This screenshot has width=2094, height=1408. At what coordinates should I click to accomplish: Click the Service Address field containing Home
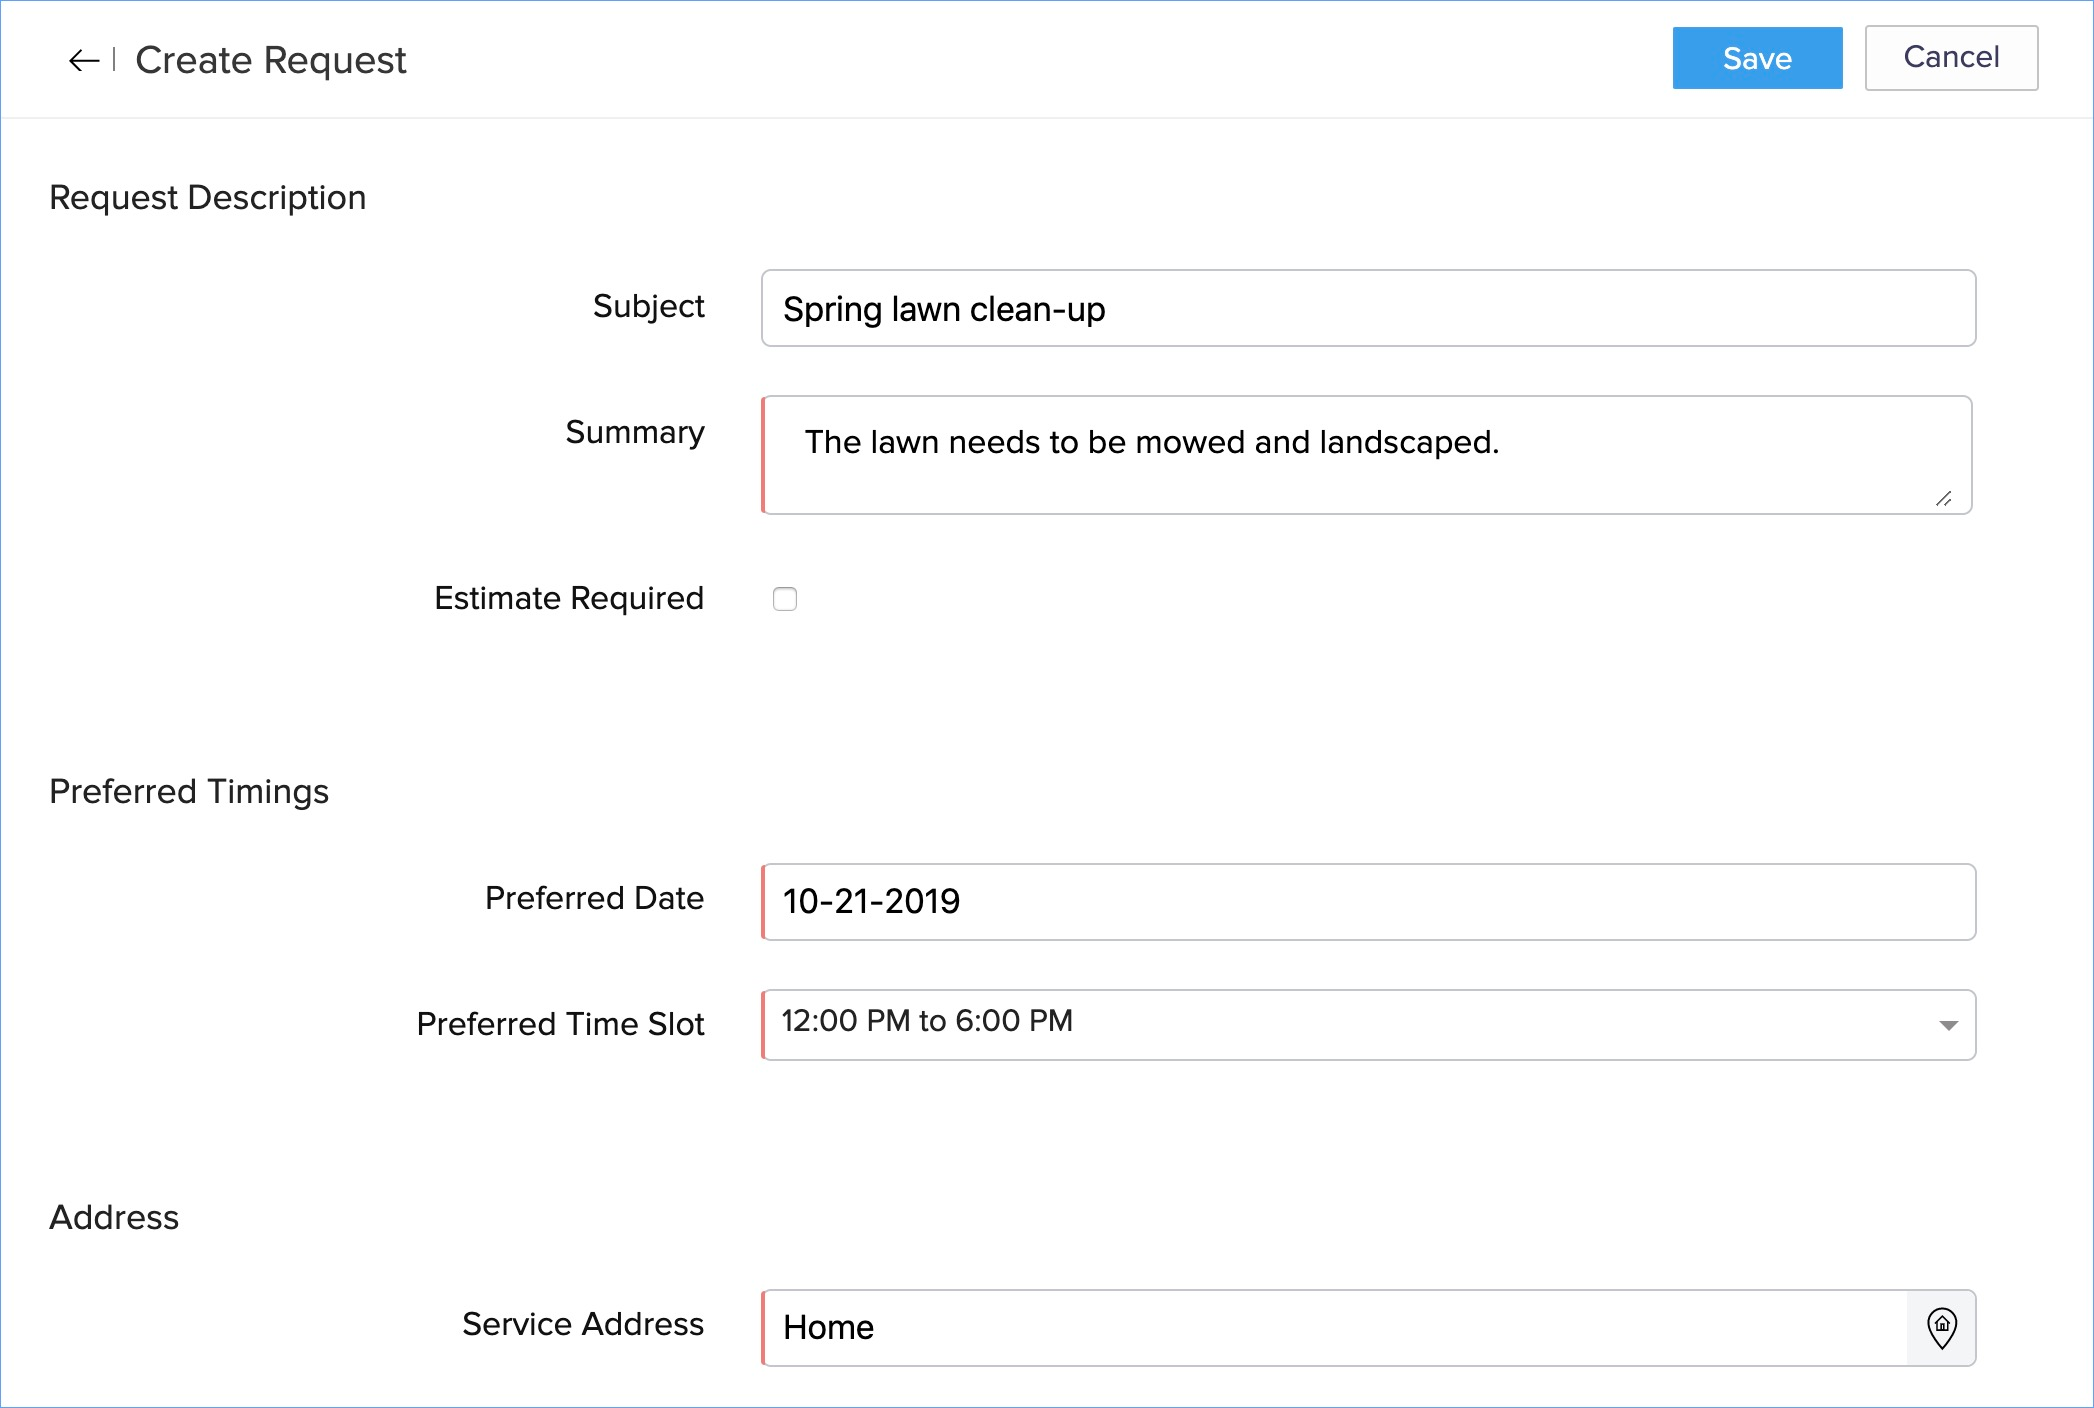(x=1335, y=1328)
